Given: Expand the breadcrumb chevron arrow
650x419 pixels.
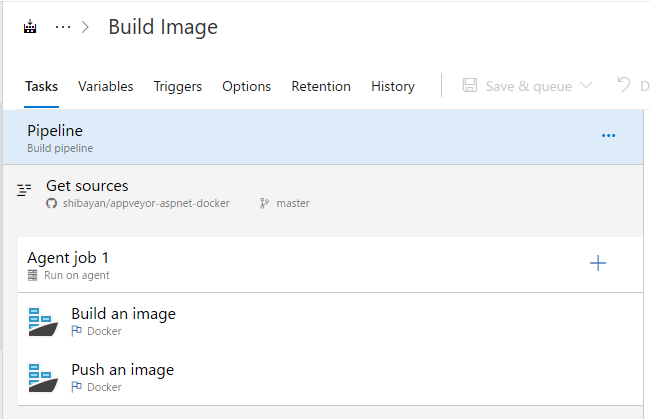Looking at the screenshot, I should click(87, 28).
